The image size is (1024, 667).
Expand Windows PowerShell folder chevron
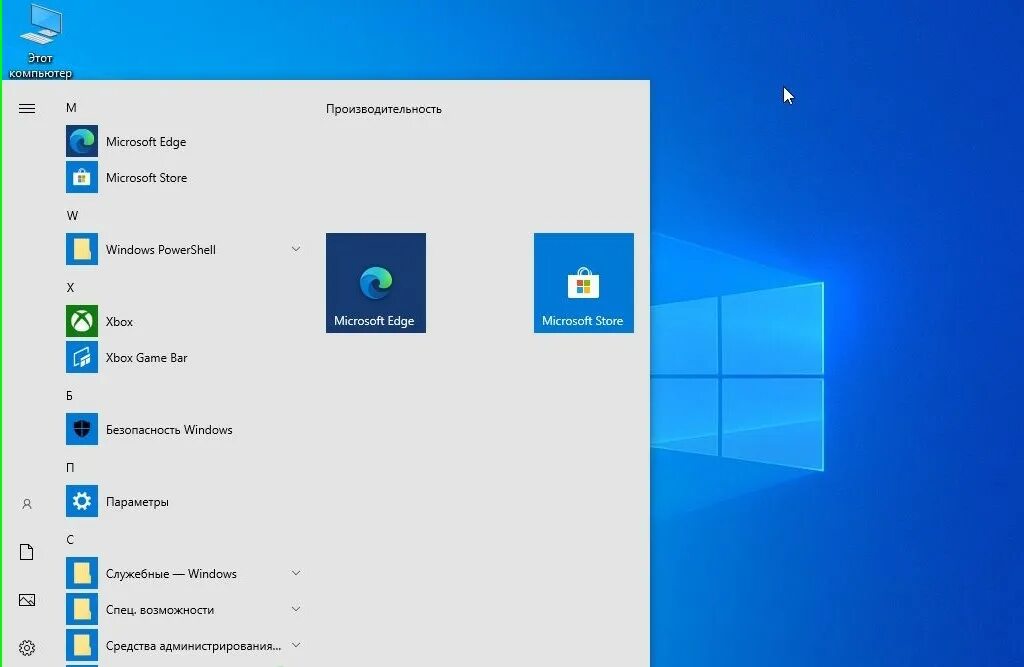pos(296,249)
